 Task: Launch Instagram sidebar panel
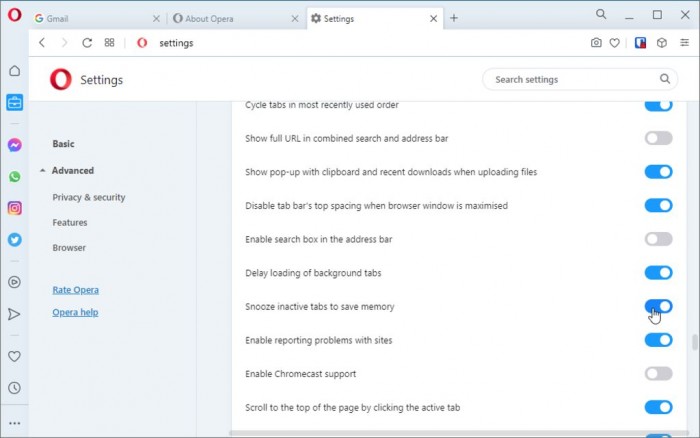(14, 208)
